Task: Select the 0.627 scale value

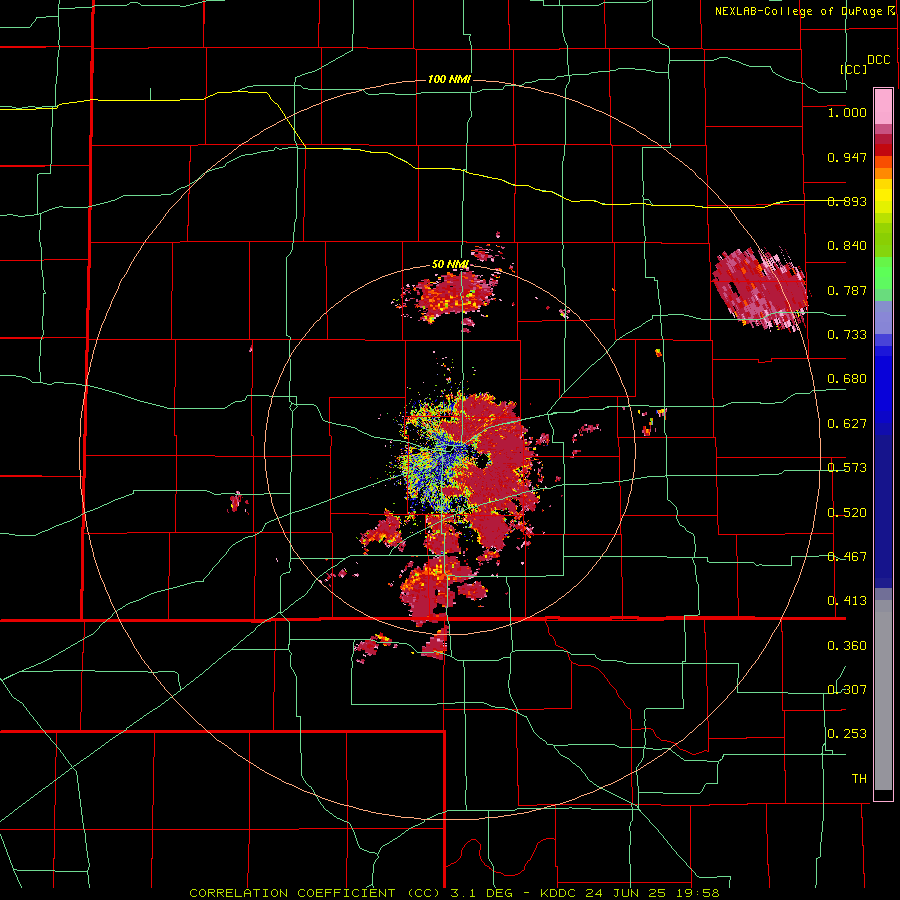Action: (x=847, y=424)
